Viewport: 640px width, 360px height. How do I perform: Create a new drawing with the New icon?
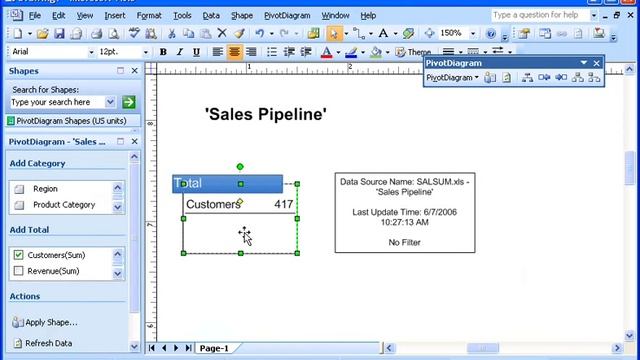pos(18,33)
